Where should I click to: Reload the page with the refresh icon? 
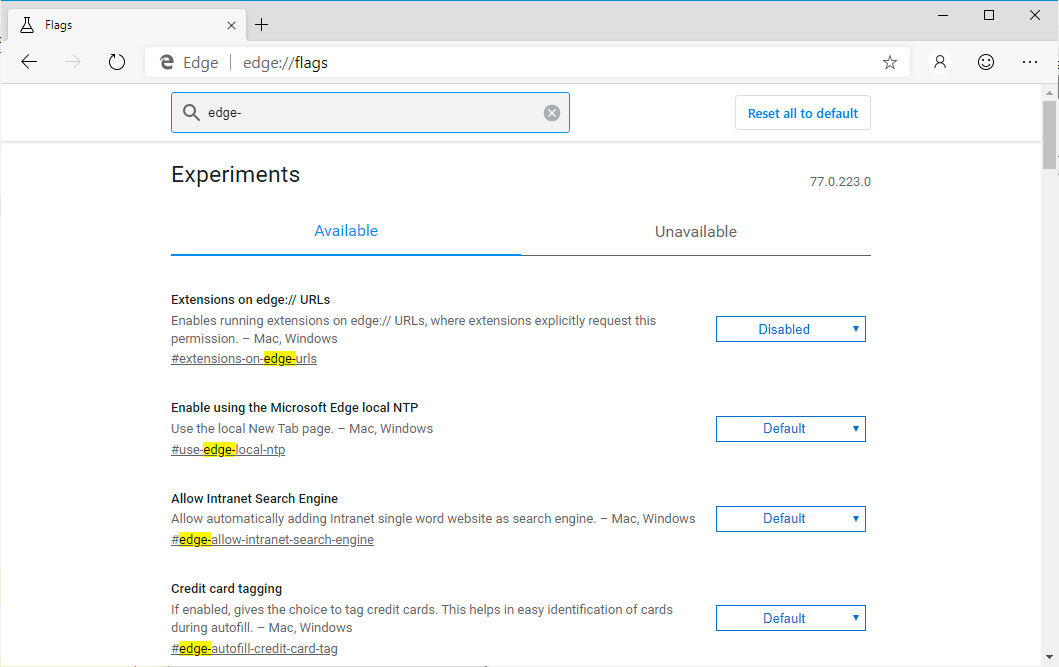coord(117,62)
